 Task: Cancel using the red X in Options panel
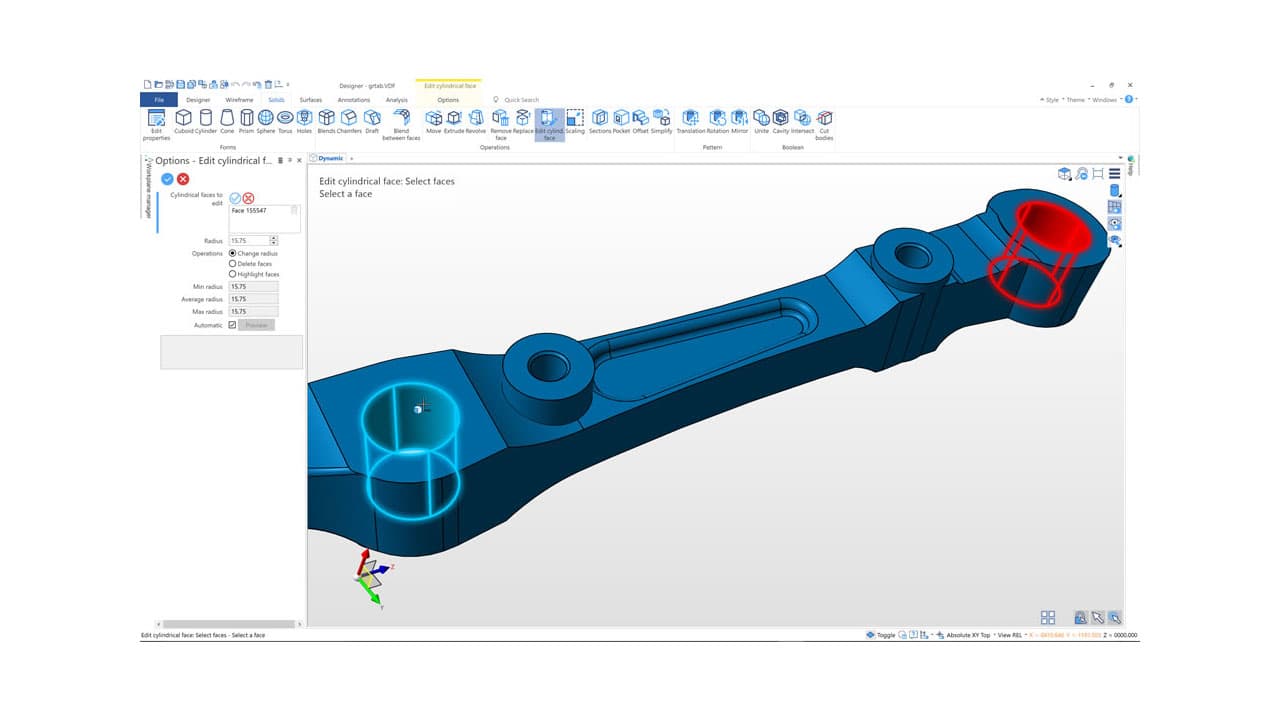tap(184, 178)
